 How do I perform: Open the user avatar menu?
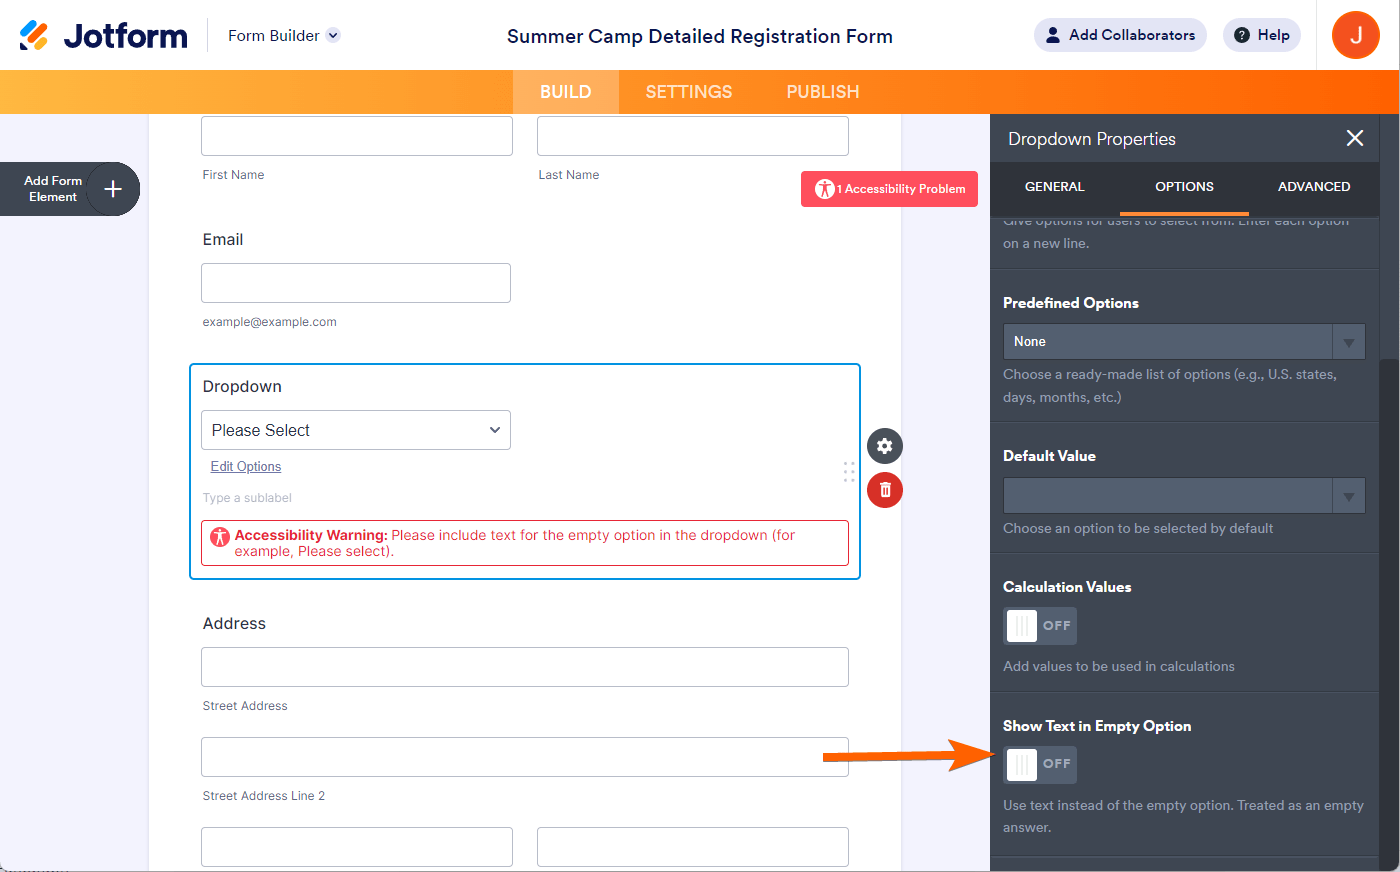1356,35
